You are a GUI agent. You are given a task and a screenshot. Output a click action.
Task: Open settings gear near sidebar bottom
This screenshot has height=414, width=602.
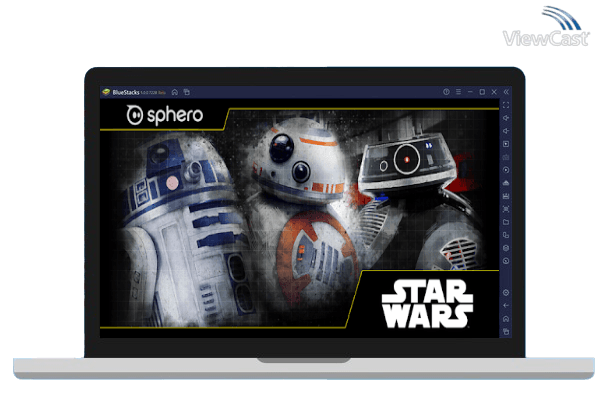[x=506, y=293]
